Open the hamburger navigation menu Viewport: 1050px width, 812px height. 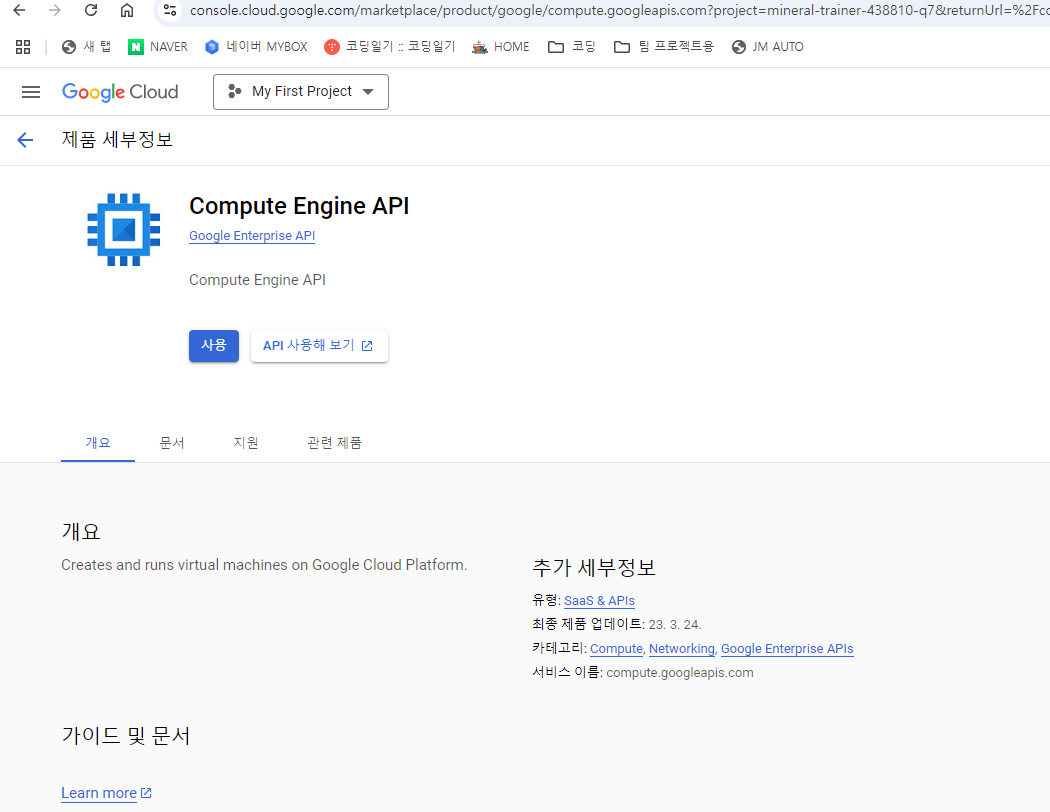(31, 92)
